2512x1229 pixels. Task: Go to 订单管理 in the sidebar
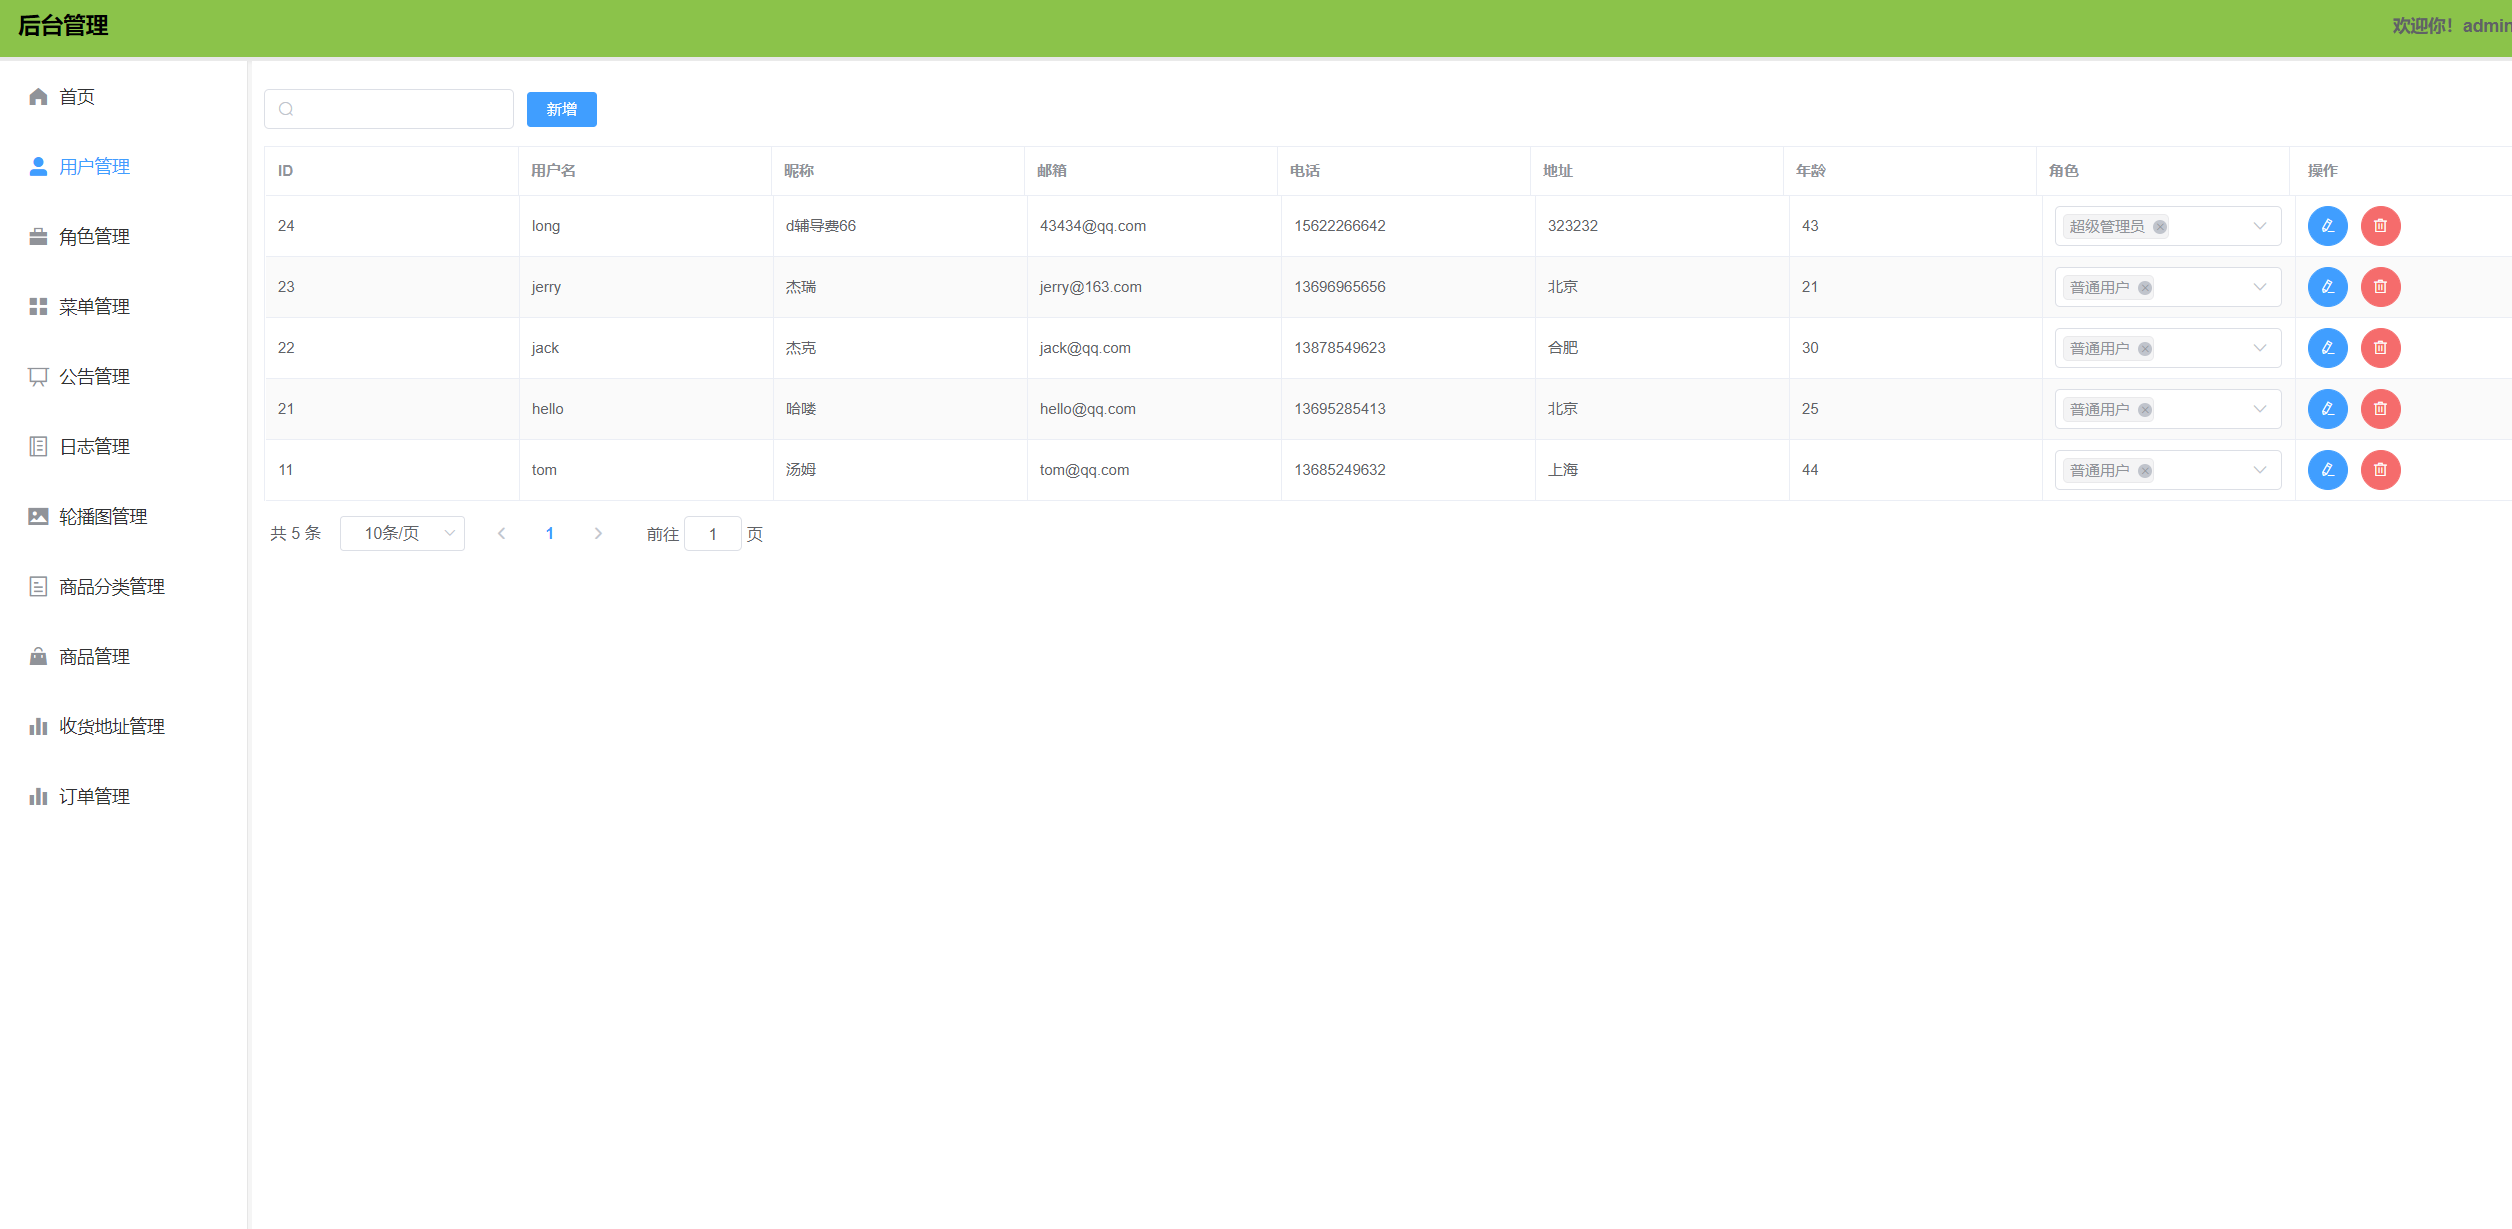tap(94, 797)
